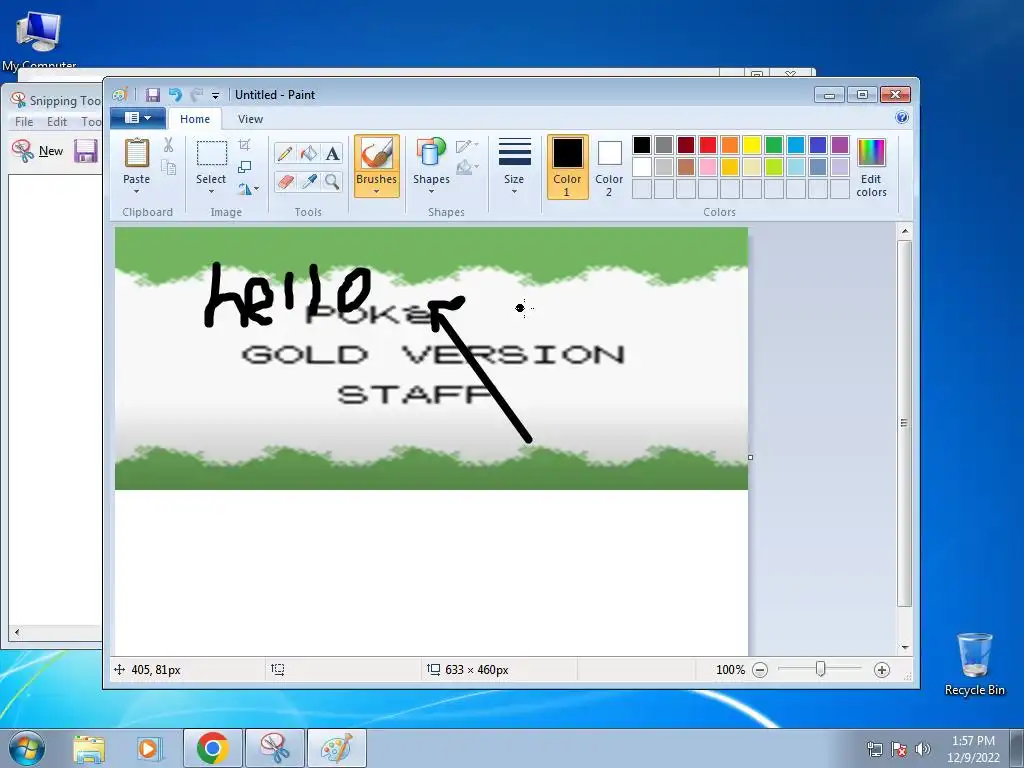This screenshot has height=768, width=1024.
Task: Click the vertical scrollbar down arrow
Action: point(904,648)
